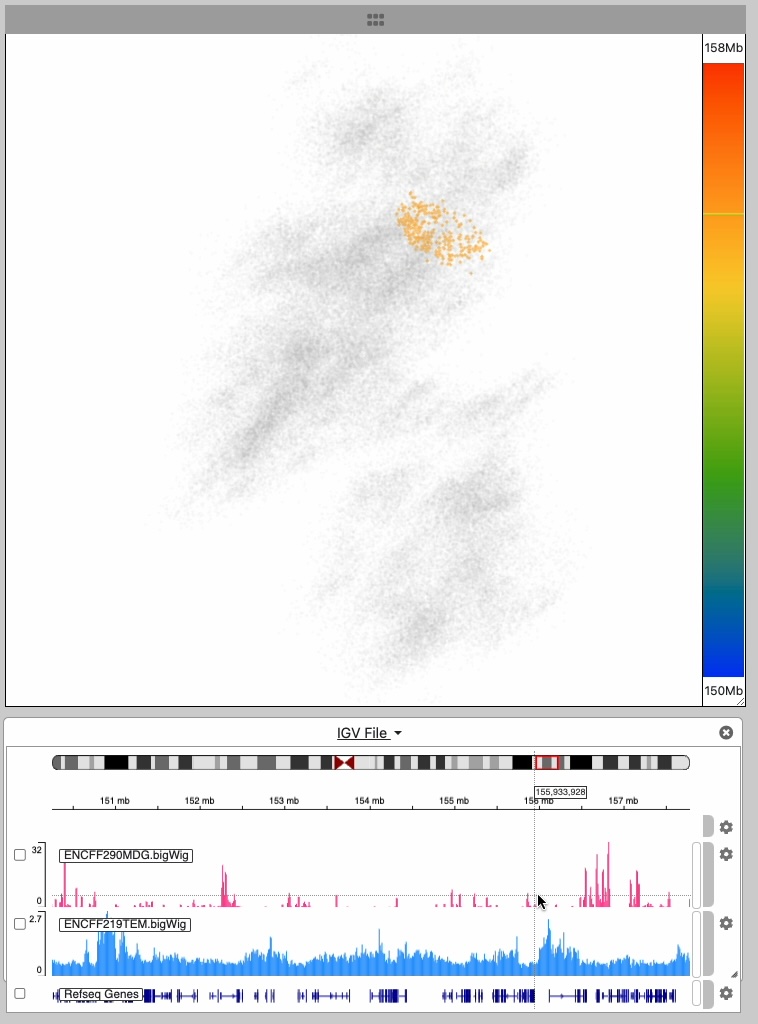Open the IGV File dropdown menu

369,733
